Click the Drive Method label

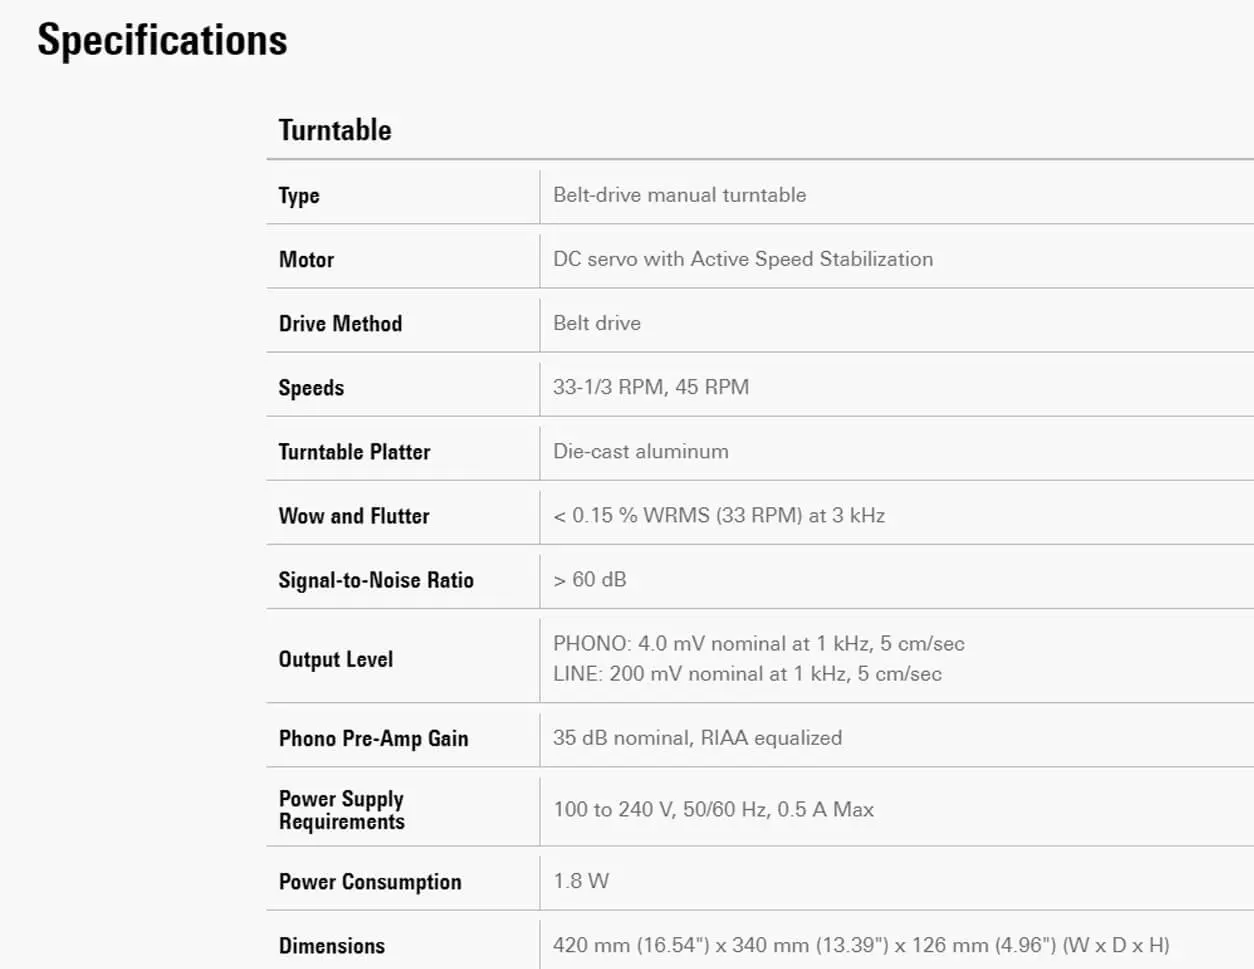click(340, 324)
